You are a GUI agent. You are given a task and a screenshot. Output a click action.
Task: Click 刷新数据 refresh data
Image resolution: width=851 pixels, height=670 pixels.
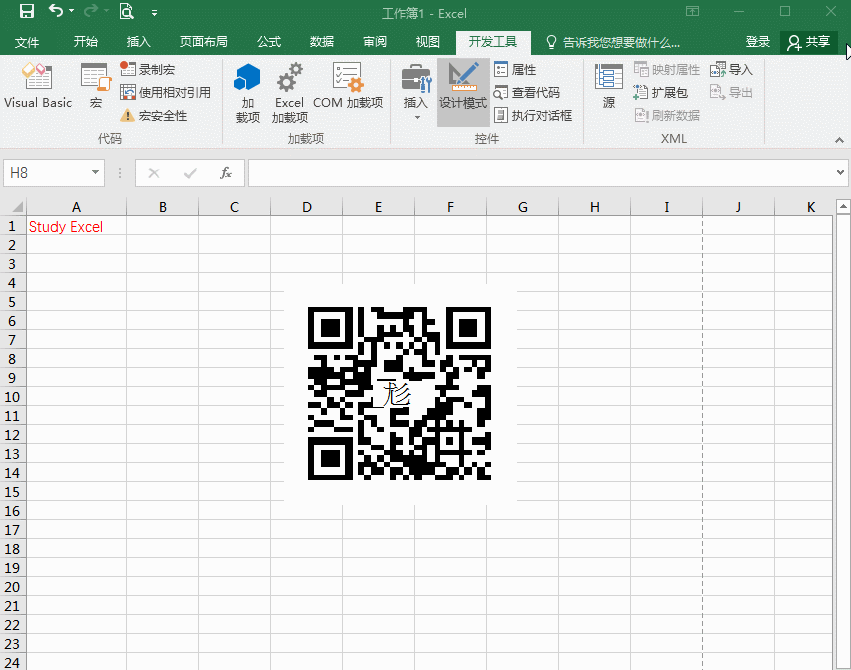[x=666, y=116]
